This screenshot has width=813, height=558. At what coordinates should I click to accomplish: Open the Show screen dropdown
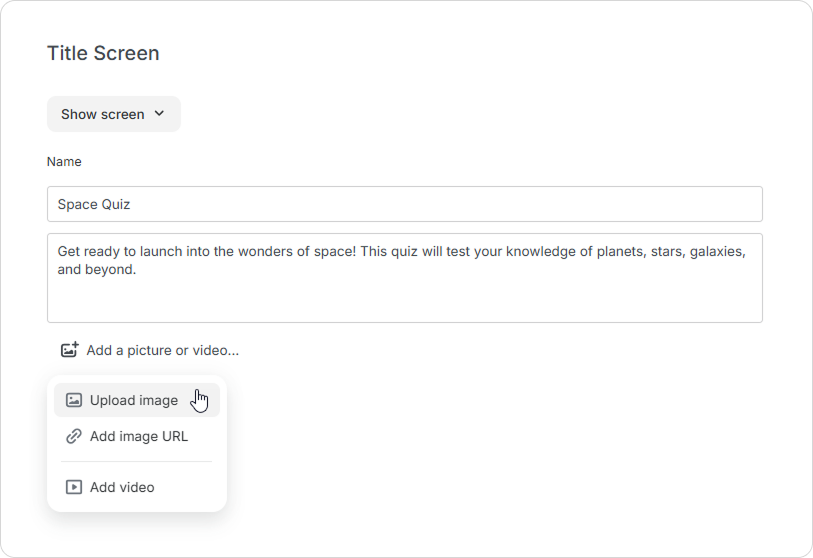114,114
